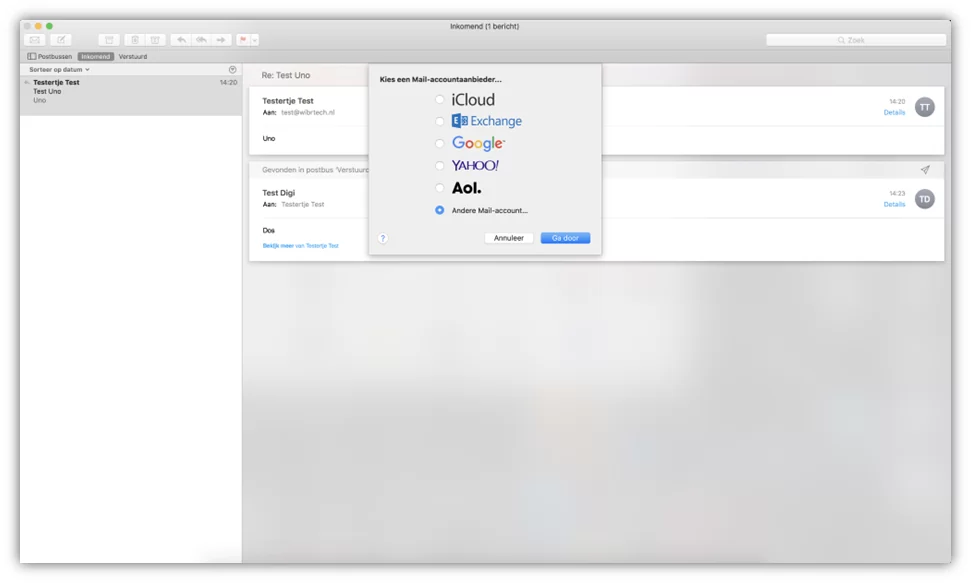
Task: Select the Aol radio button
Action: point(439,188)
